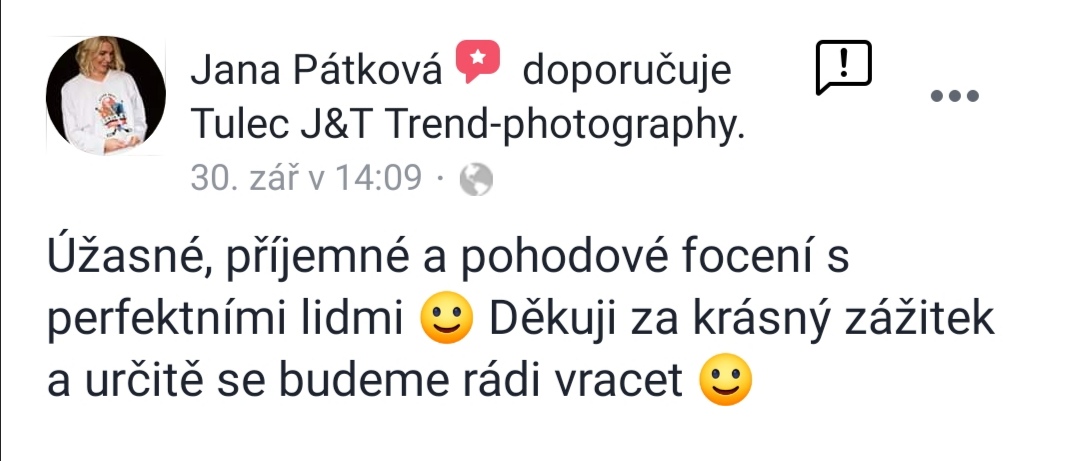Image resolution: width=1080 pixels, height=461 pixels.
Task: Click the timestamp '30. zář v 14:09'
Action: 306,178
